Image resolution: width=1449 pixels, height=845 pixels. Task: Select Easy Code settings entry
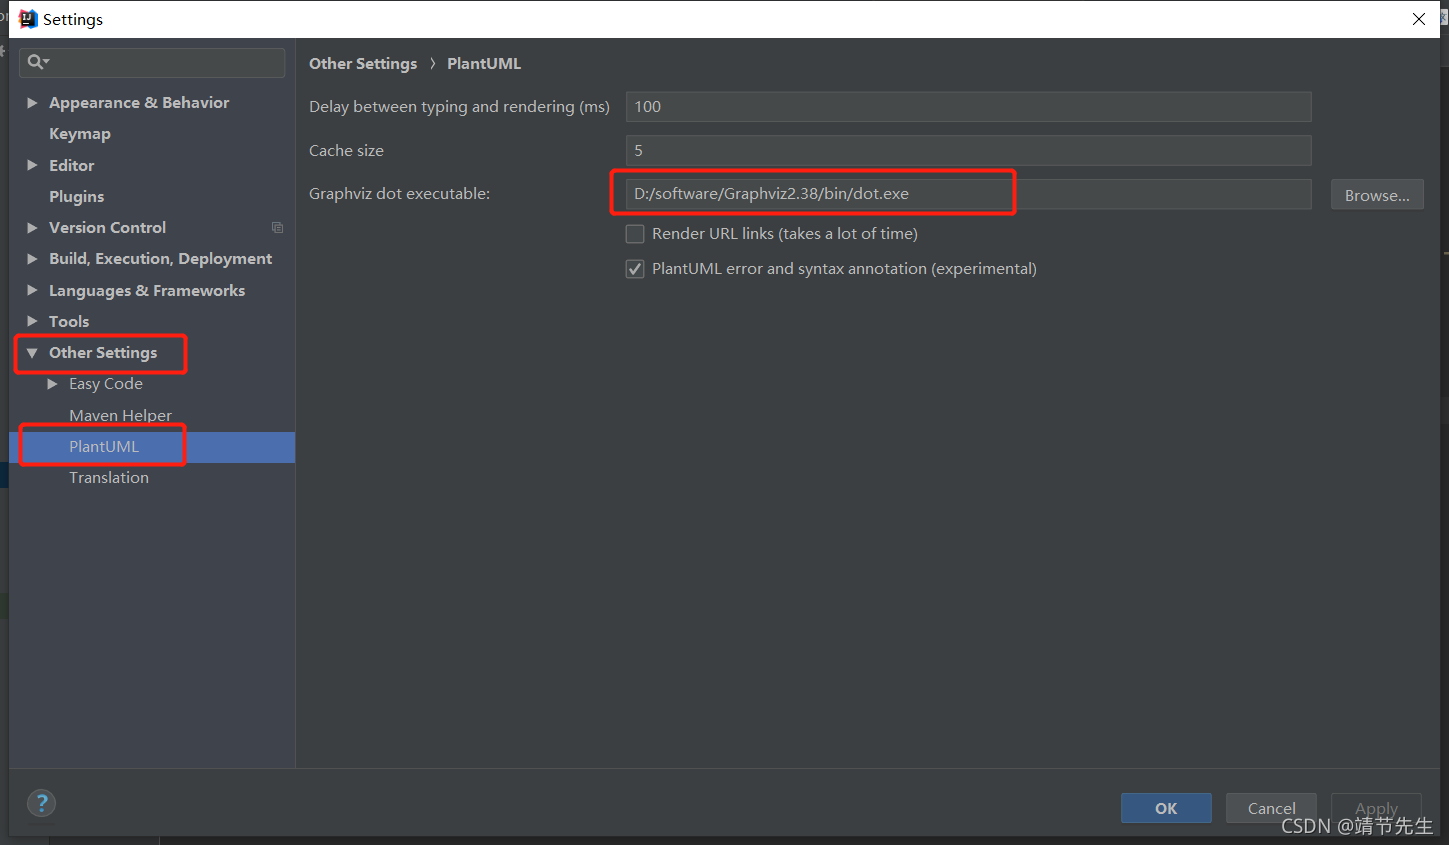[106, 384]
